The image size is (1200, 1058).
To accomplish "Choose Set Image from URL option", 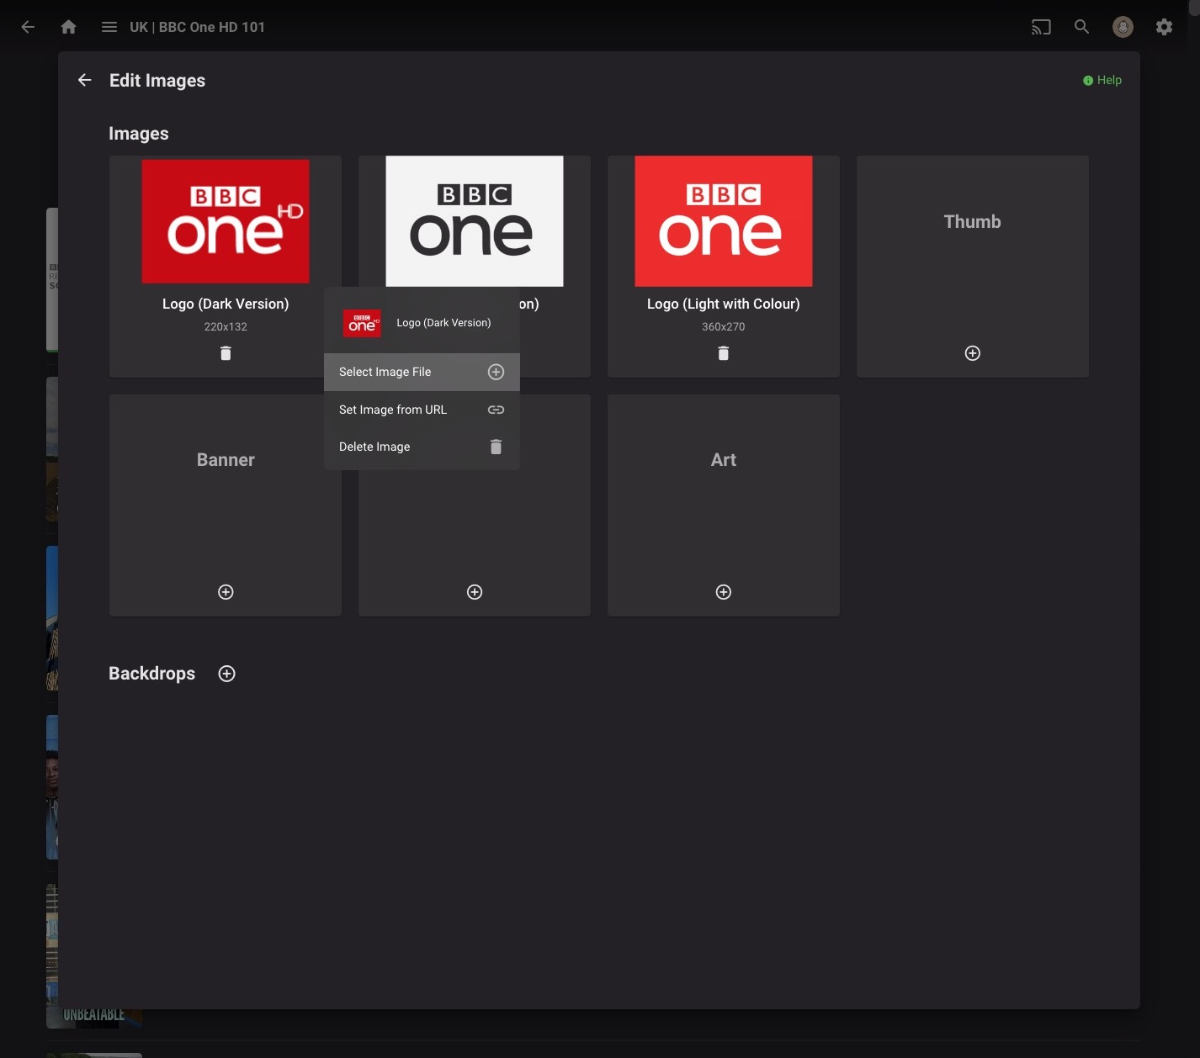I will 422,410.
